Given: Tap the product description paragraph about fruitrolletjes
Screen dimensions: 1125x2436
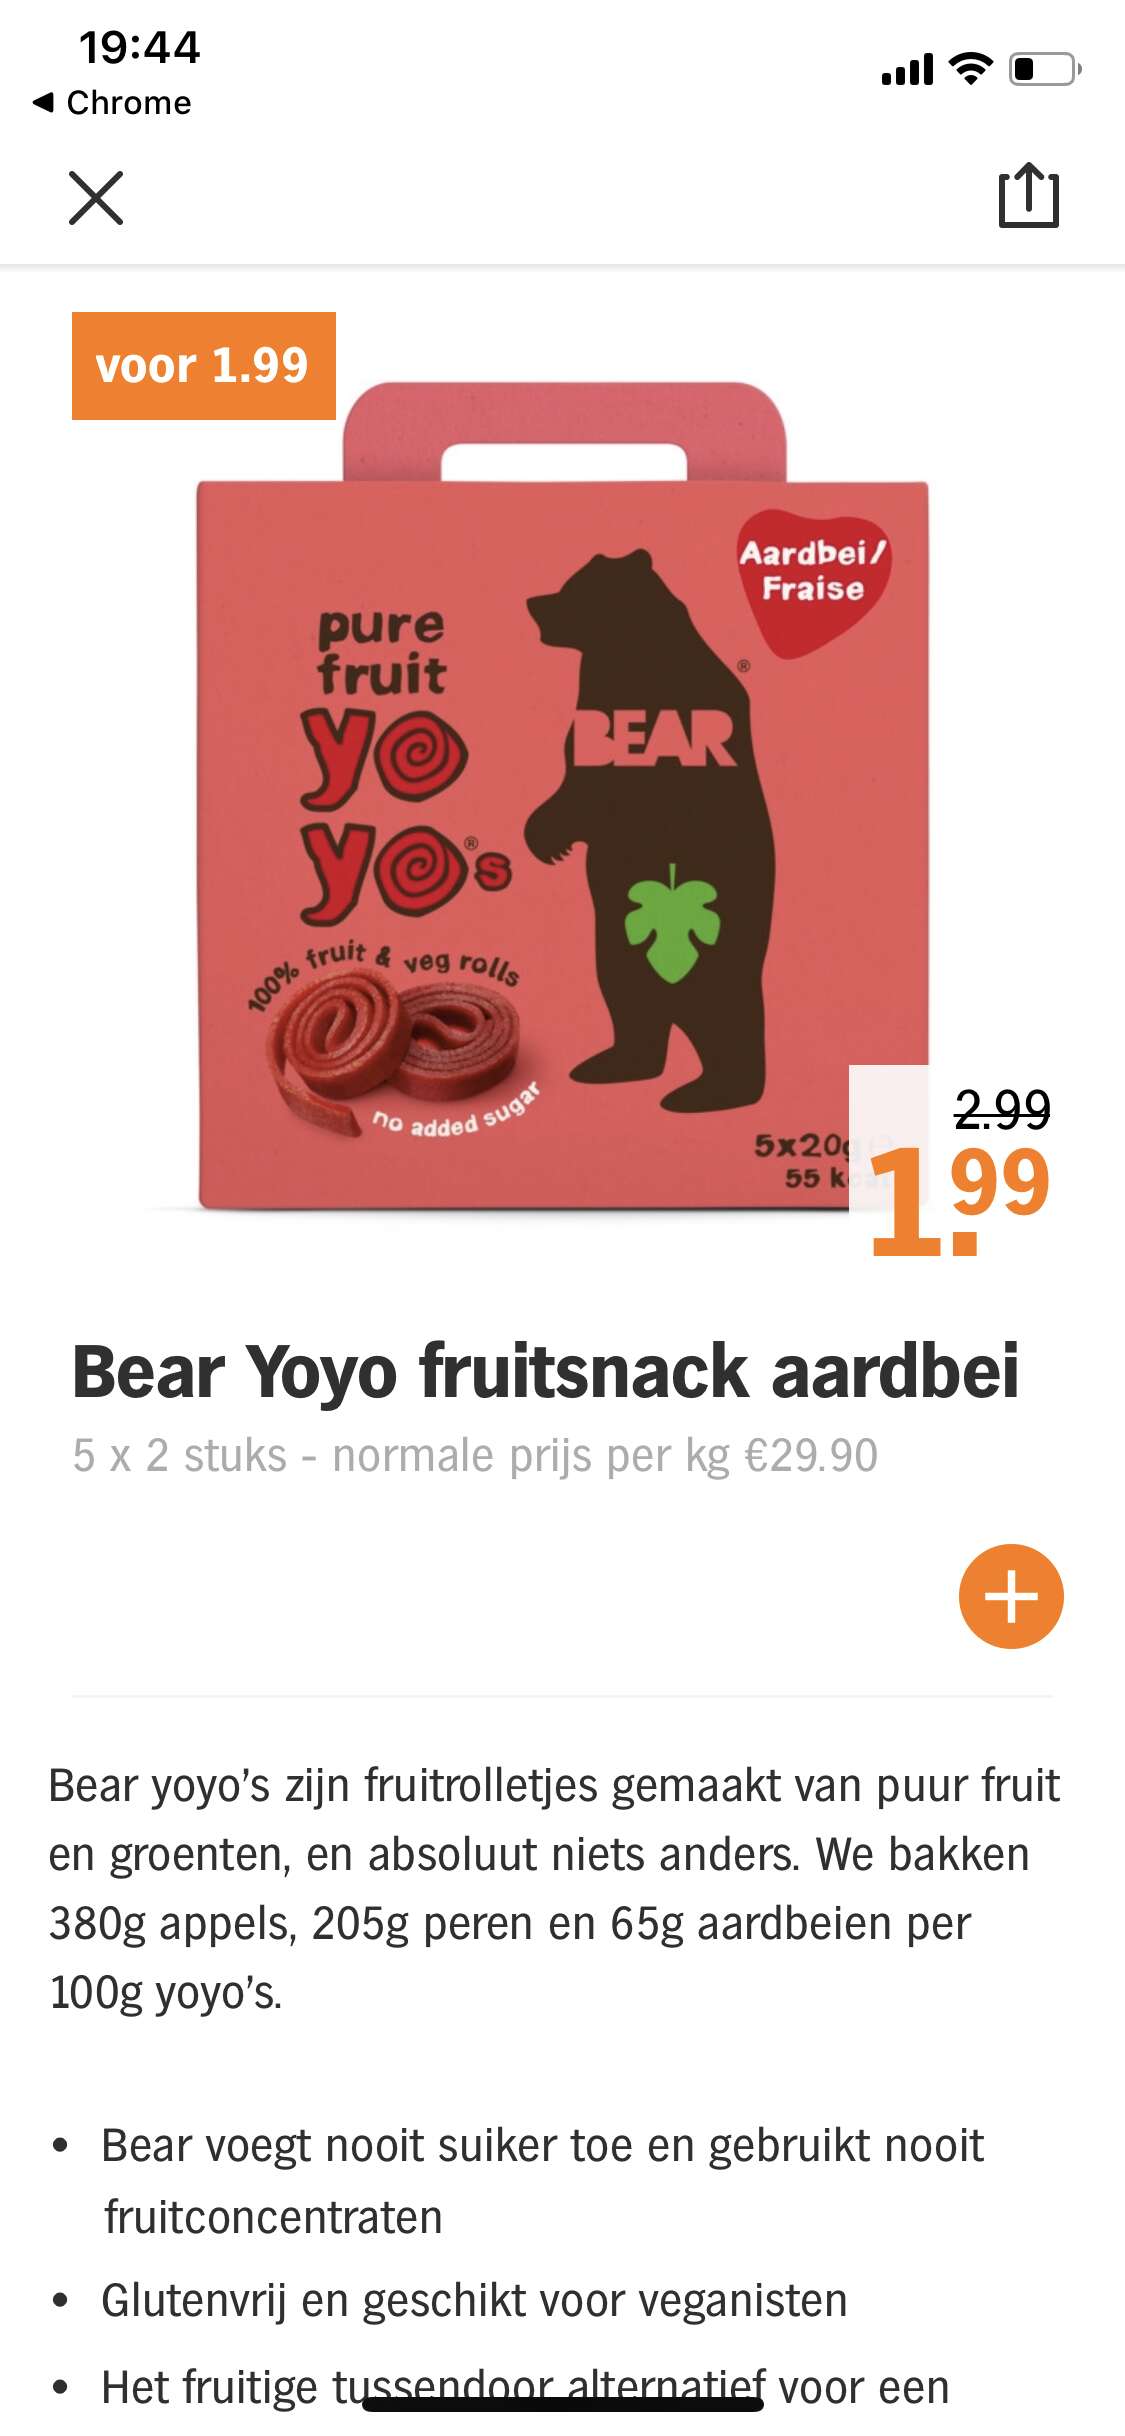Looking at the screenshot, I should 554,1888.
